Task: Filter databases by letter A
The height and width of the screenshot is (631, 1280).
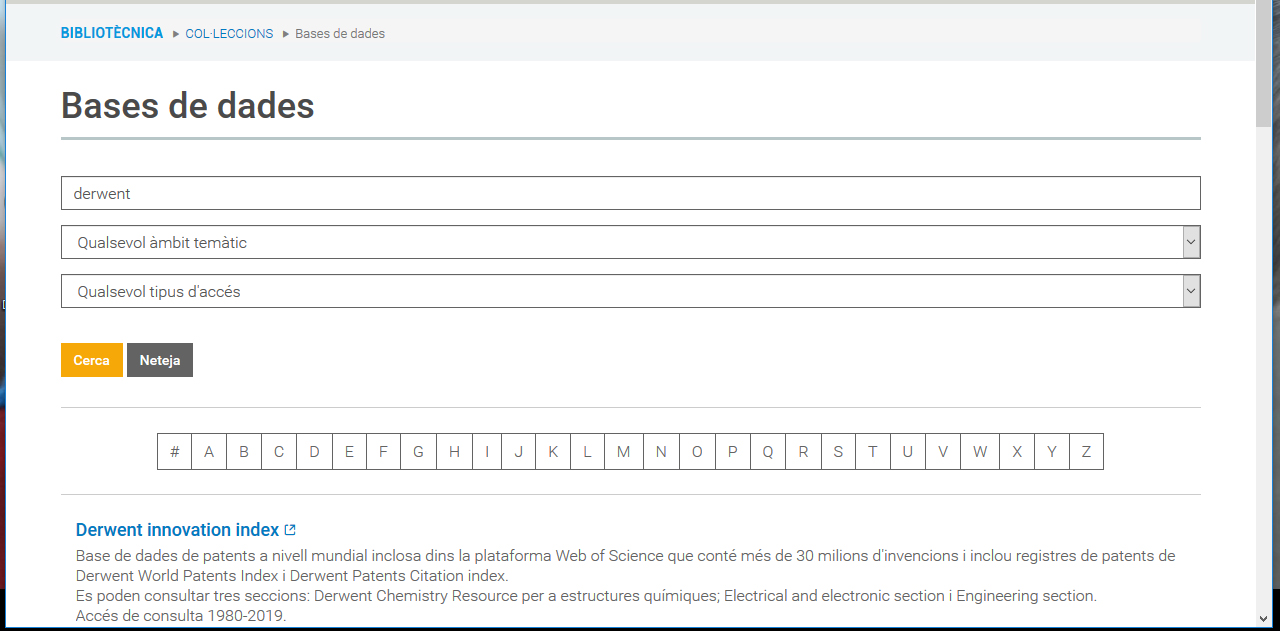Action: (x=209, y=452)
